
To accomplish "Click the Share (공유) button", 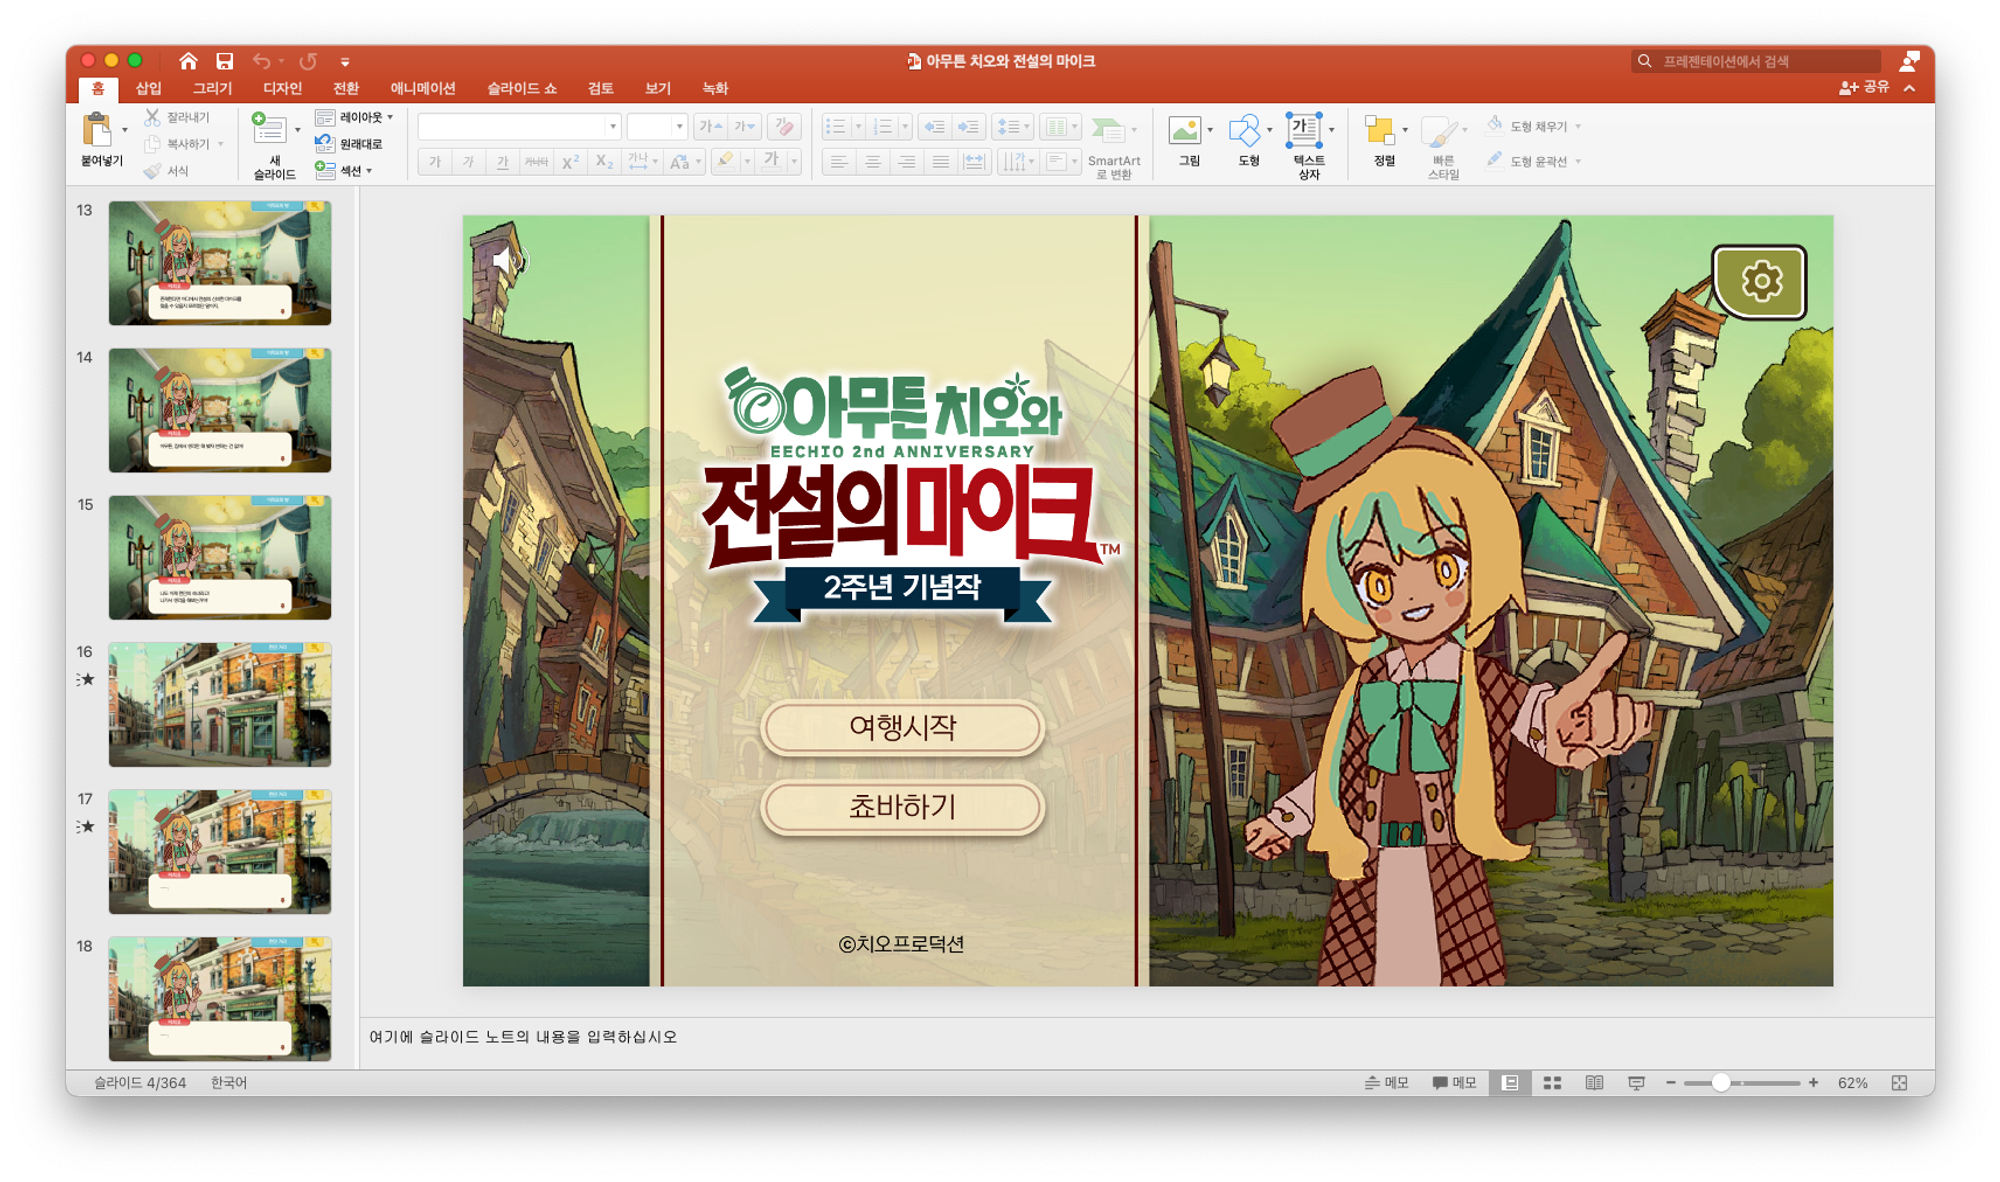I will pyautogui.click(x=1865, y=88).
